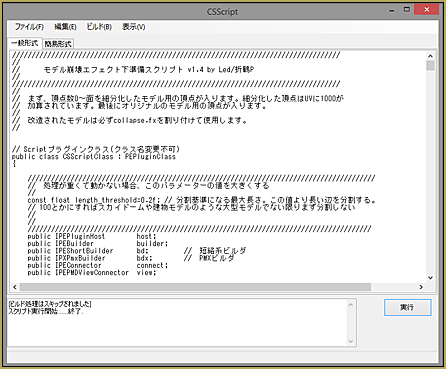Click the vertical scrollbar thumb in editor
Viewport: 446px width, 369px height.
coord(430,65)
